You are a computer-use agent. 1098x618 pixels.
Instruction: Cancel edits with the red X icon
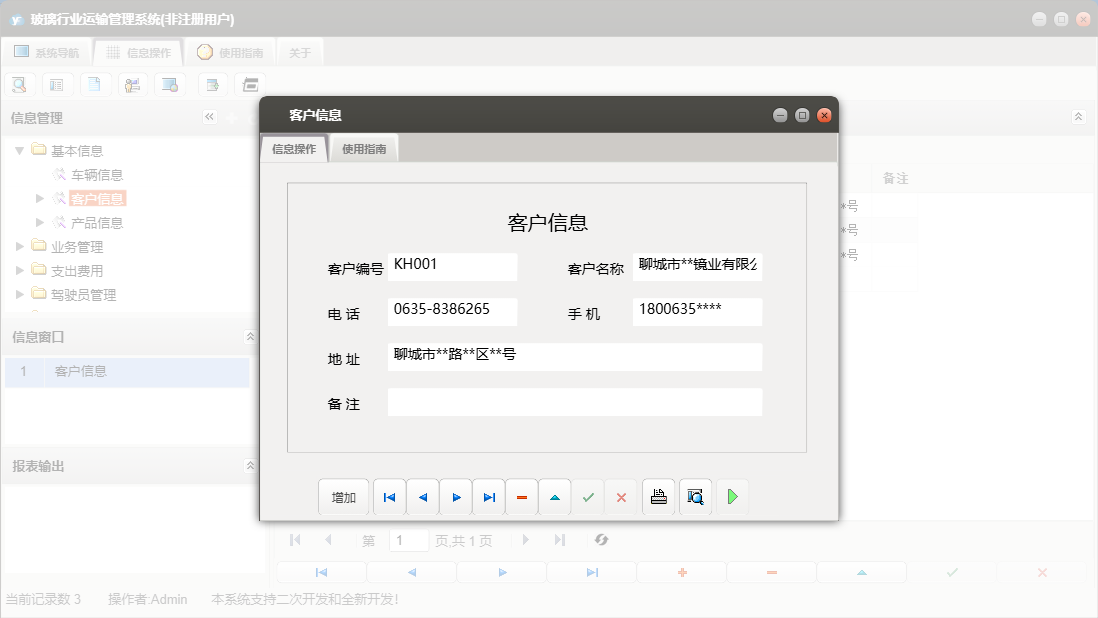620,496
